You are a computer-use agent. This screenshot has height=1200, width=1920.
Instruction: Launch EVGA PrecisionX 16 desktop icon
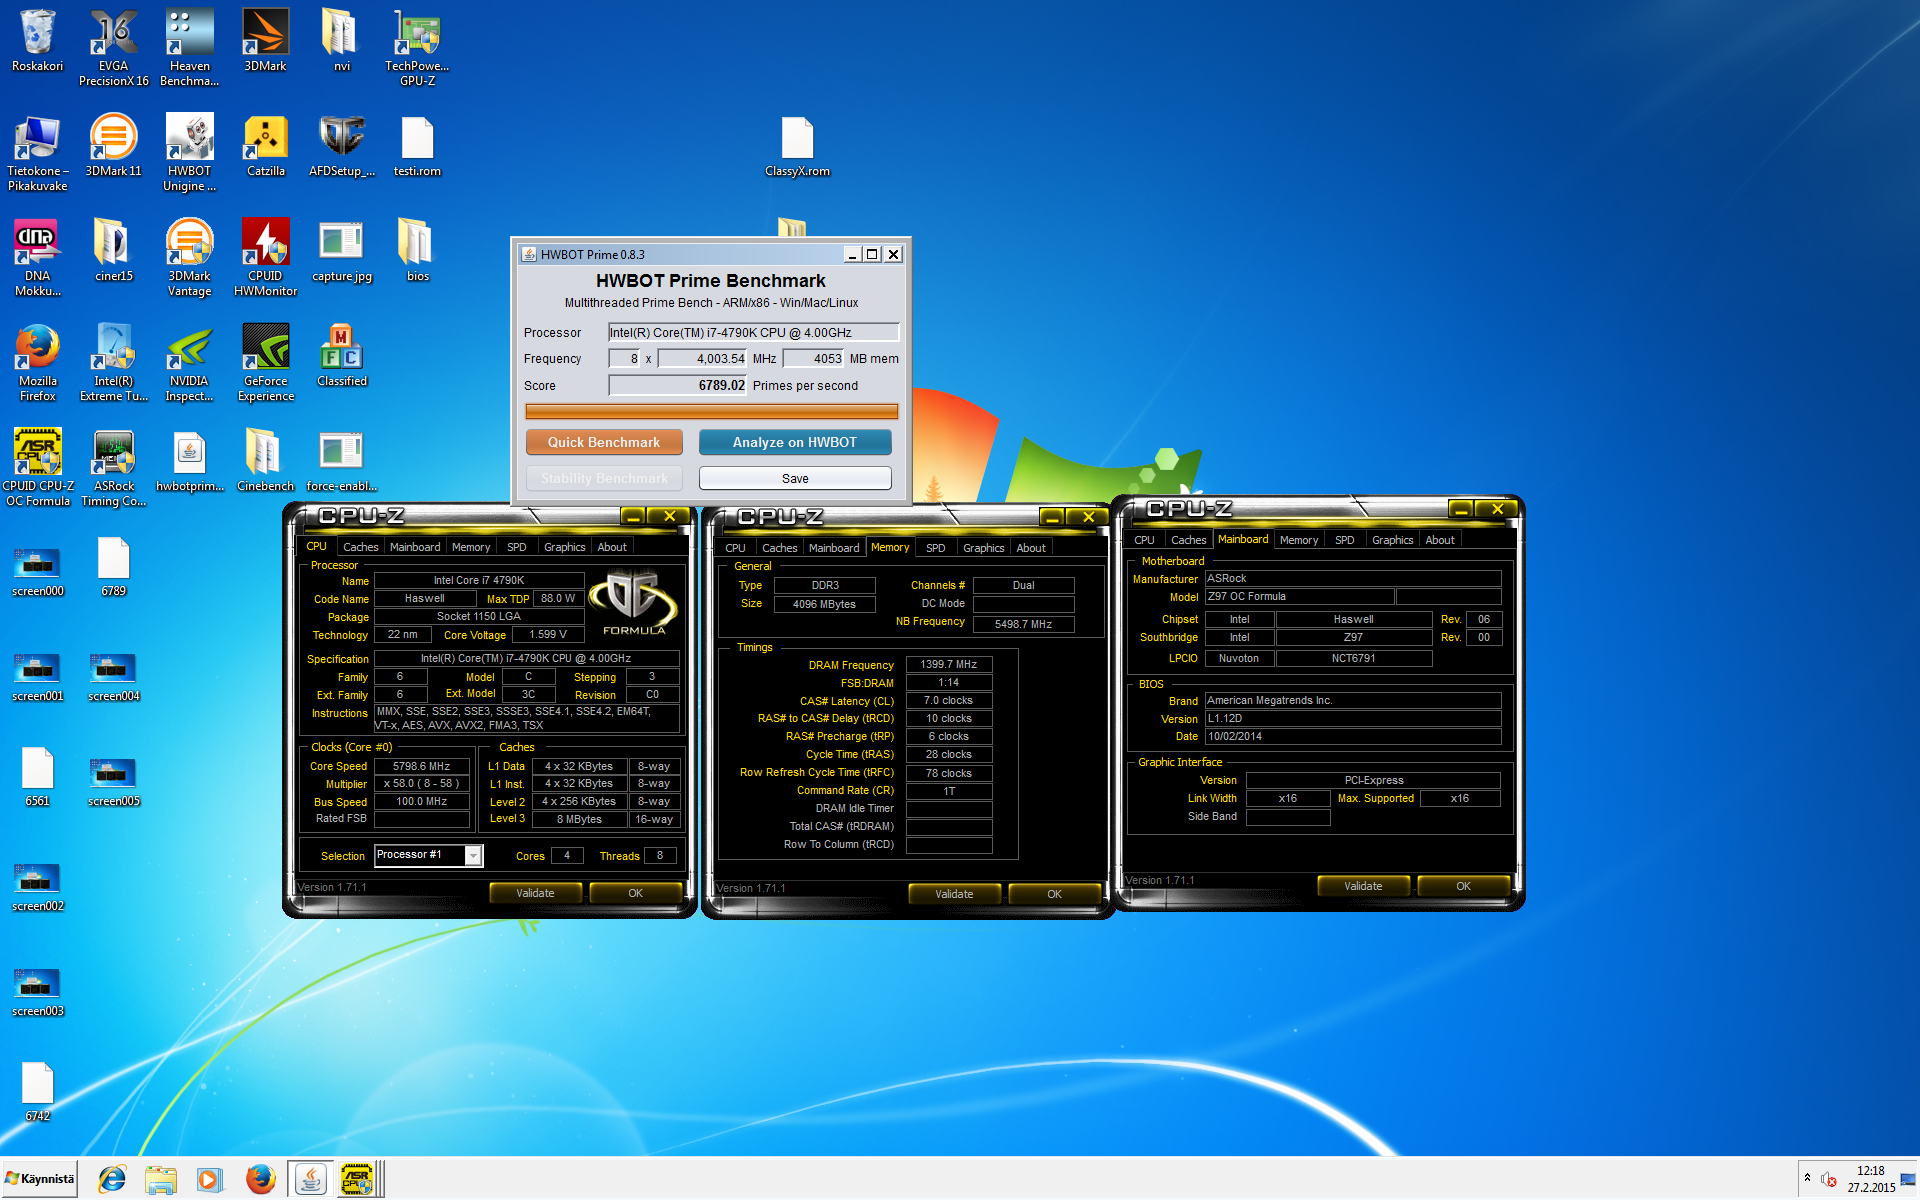click(113, 47)
